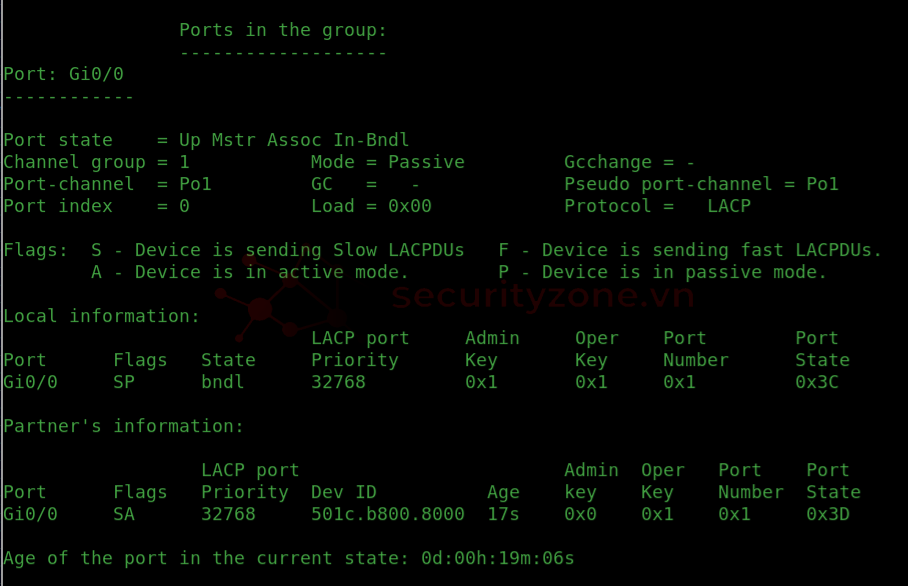Screen dimensions: 908x586
Task: Select the 'Channel group = 1' text
Action: (x=96, y=162)
